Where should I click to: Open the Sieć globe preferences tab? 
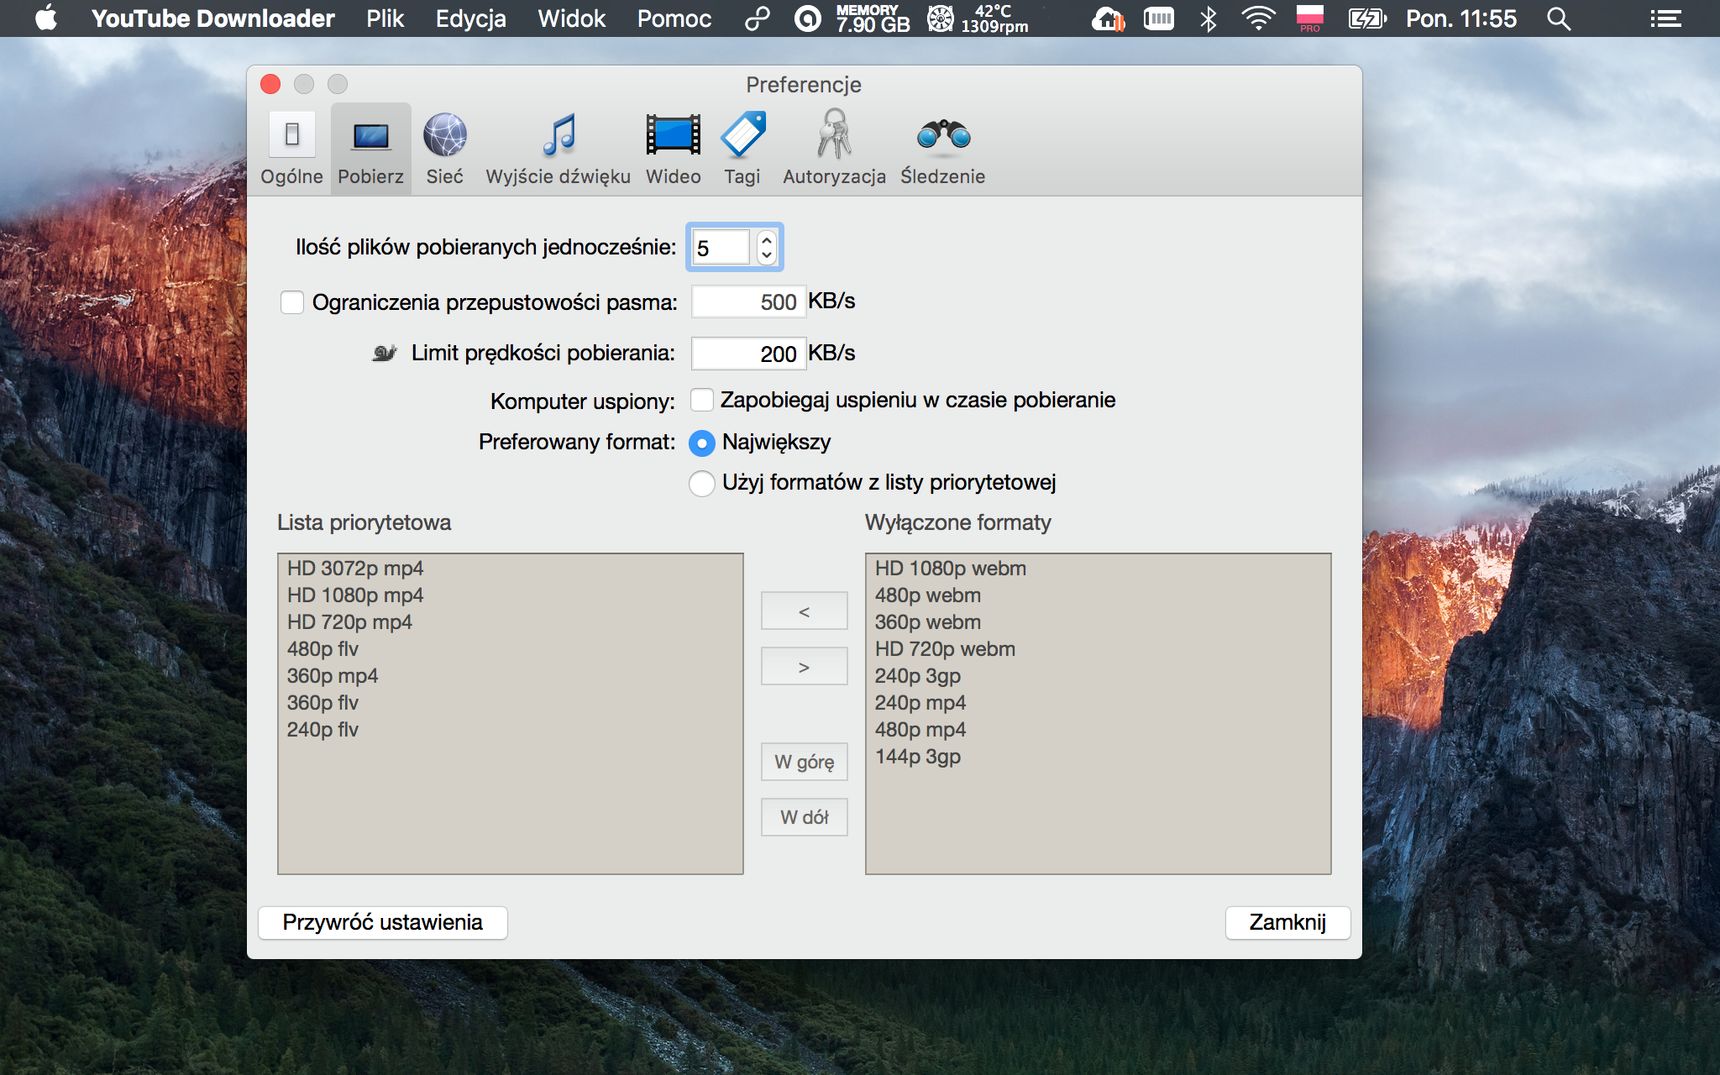[x=445, y=148]
